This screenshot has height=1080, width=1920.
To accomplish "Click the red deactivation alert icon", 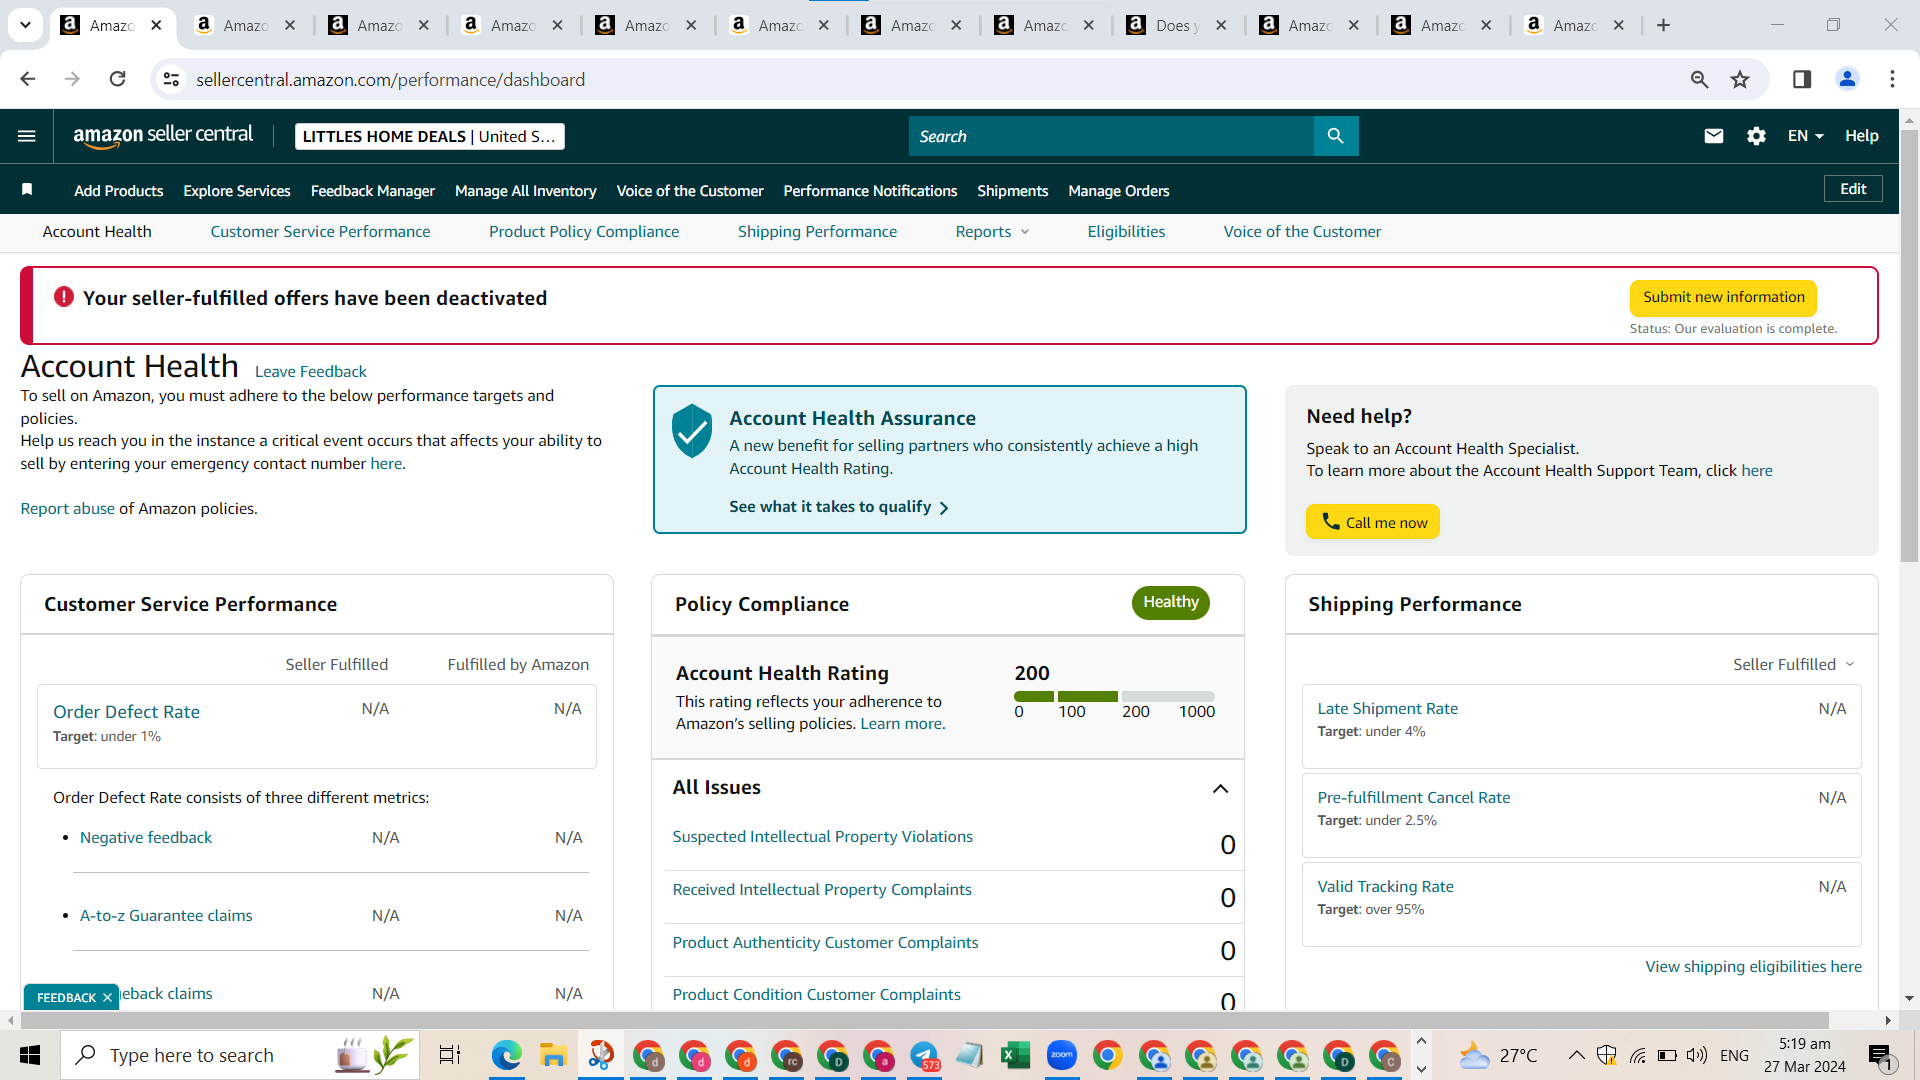I will tap(64, 297).
